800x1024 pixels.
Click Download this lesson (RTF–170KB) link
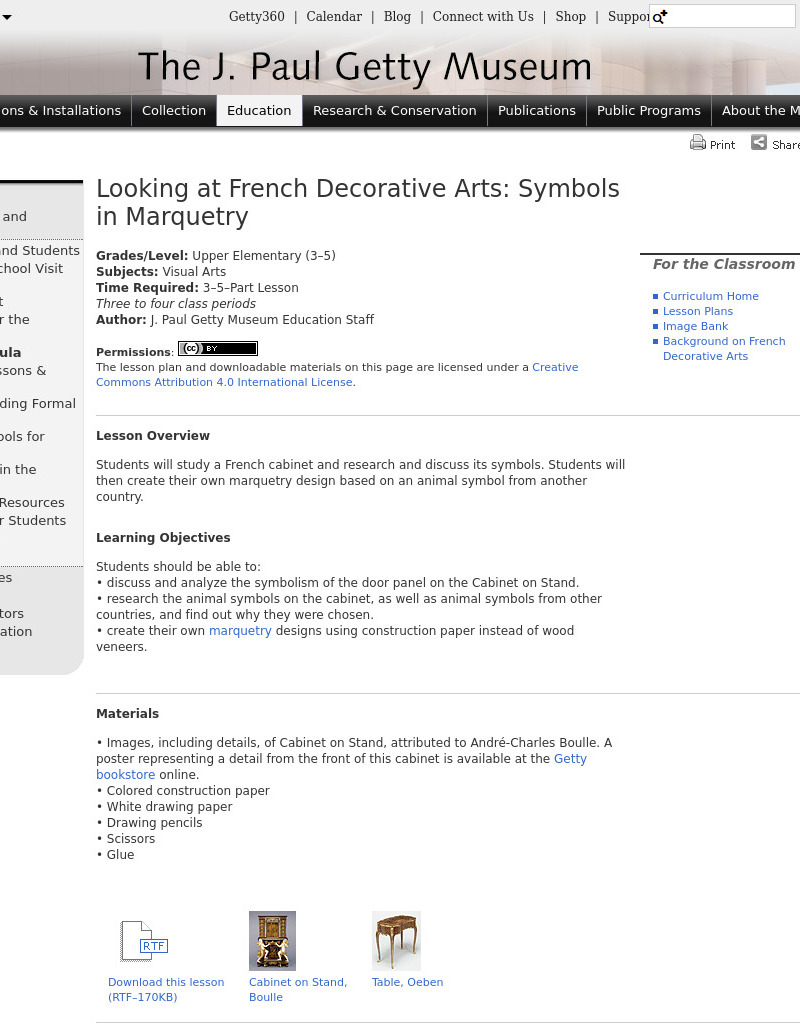coord(166,989)
